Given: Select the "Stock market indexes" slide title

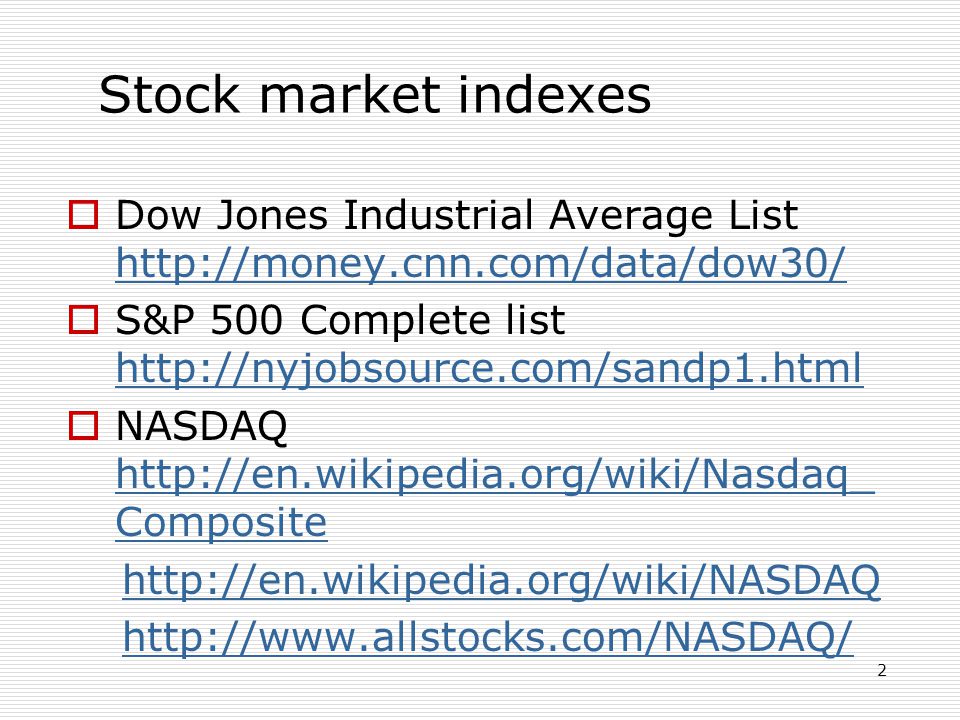Looking at the screenshot, I should point(375,95).
